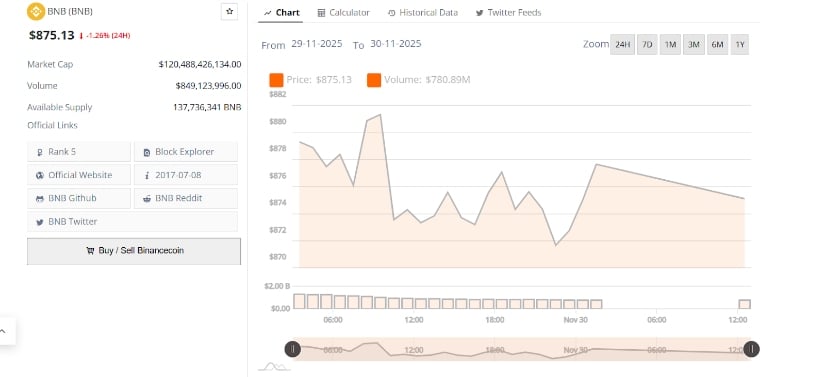Click the Official Links label
Image resolution: width=825 pixels, height=377 pixels.
point(52,125)
